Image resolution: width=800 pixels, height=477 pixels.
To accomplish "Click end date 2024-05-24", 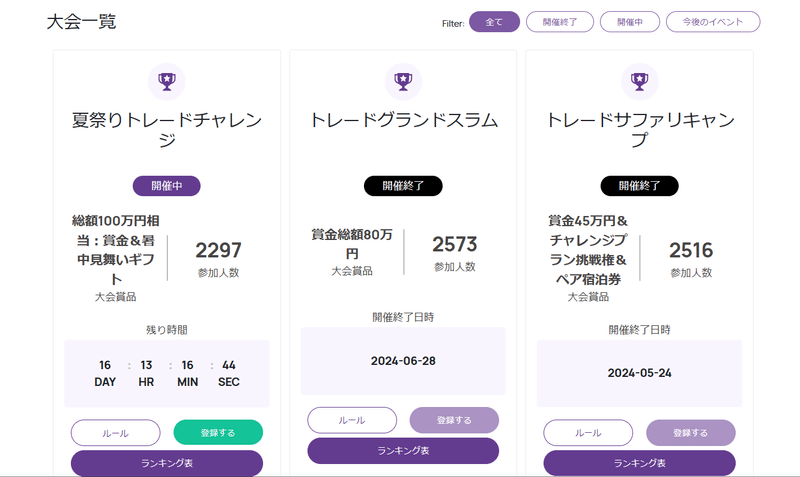I will [x=639, y=373].
